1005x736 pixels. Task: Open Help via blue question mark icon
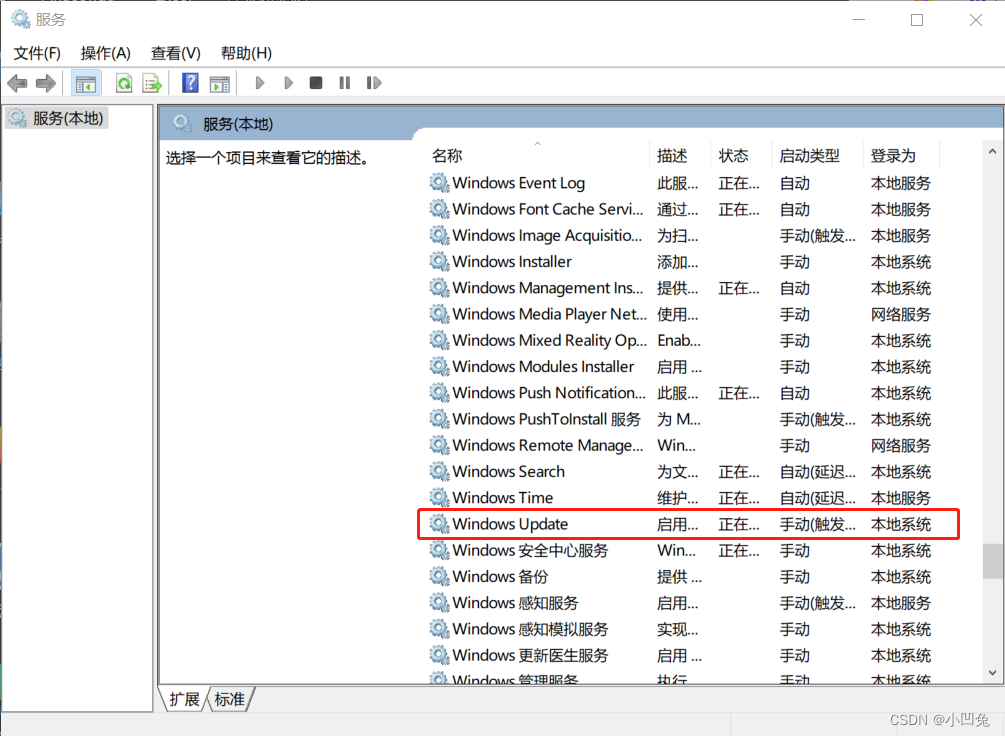[190, 83]
